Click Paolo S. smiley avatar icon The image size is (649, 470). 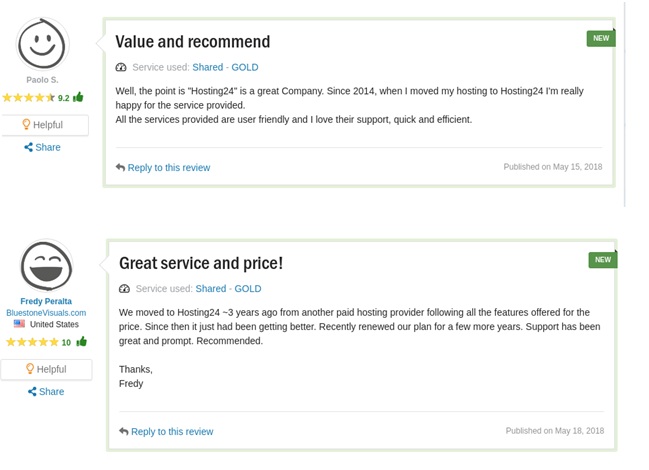(42, 44)
